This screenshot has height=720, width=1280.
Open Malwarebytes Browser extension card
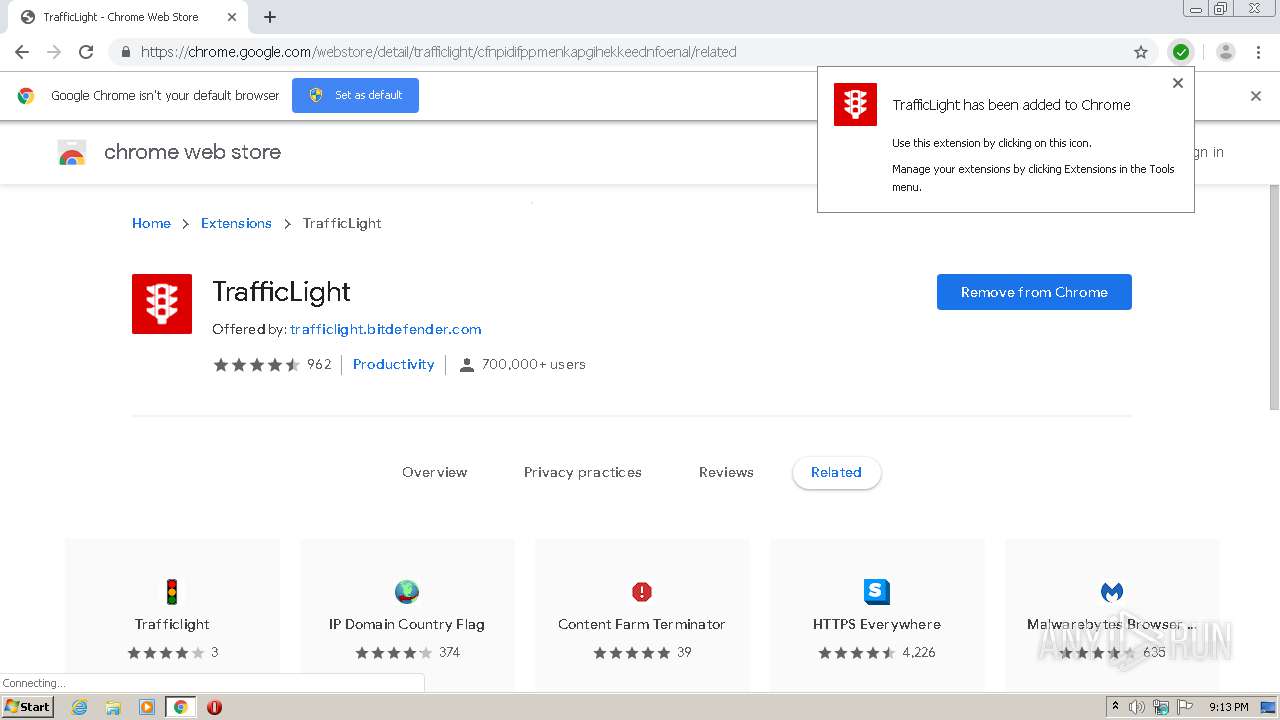coord(1112,614)
